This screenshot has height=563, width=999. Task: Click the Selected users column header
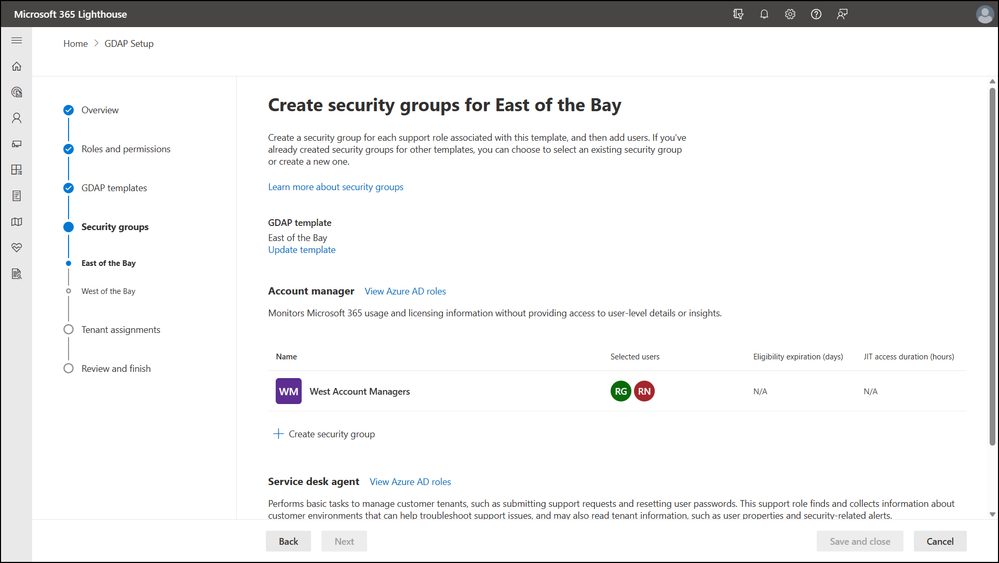(x=635, y=357)
